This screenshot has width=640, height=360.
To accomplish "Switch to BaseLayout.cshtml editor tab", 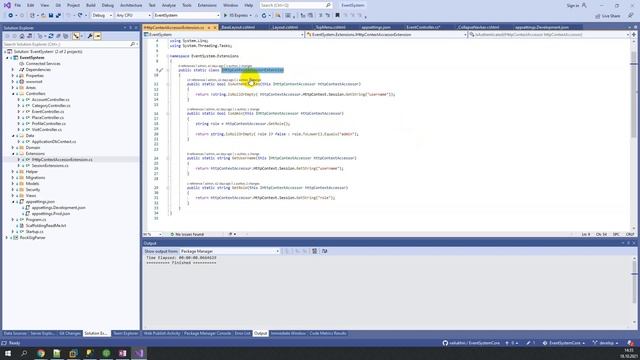I will click(238, 27).
